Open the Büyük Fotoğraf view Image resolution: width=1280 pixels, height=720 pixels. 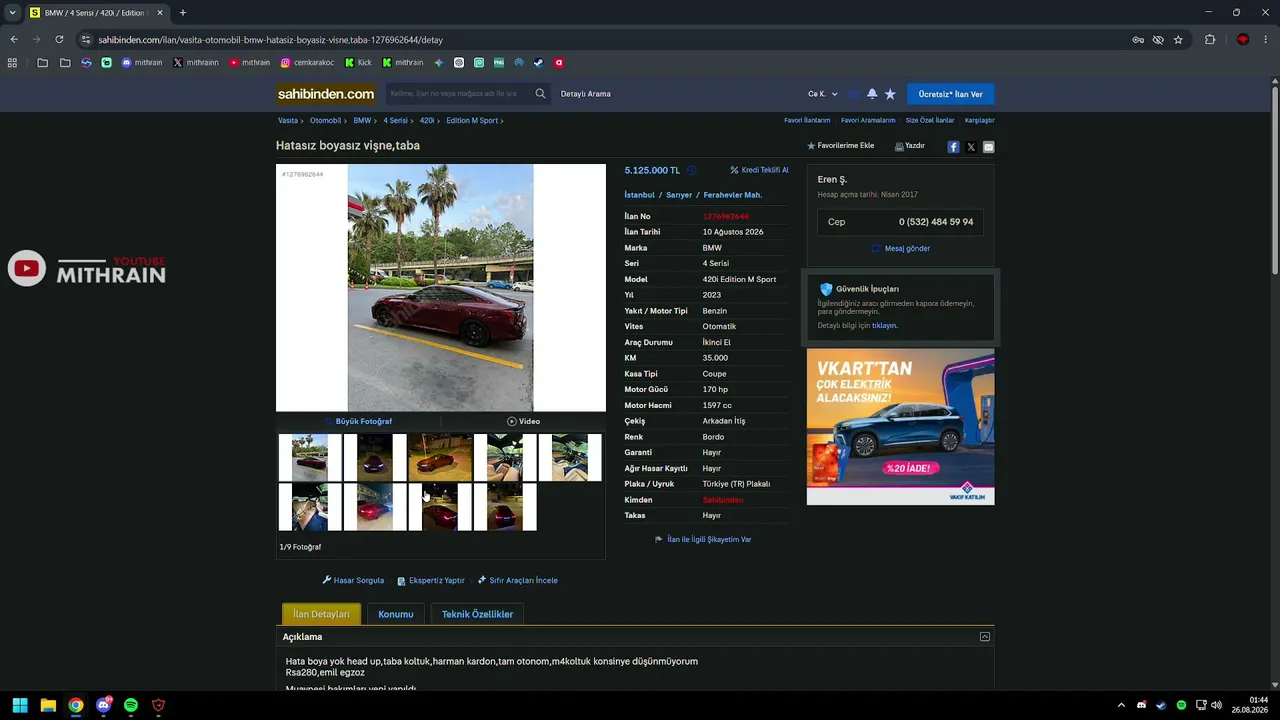click(358, 421)
